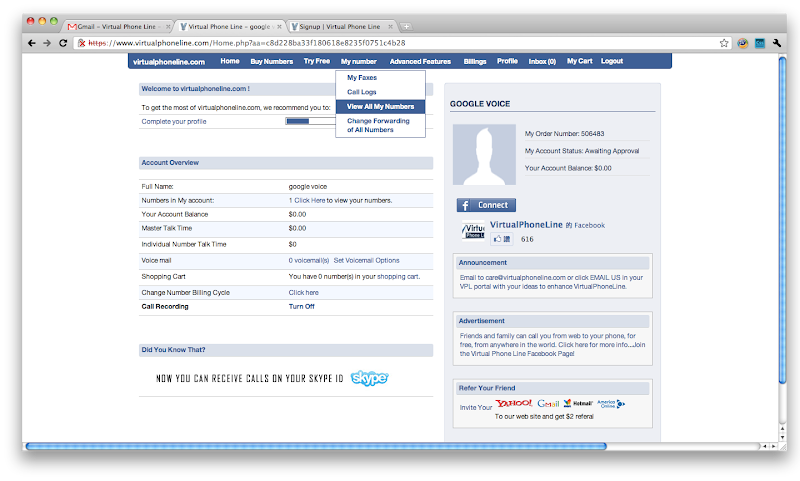800x481 pixels.
Task: Open the My number menu
Action: [359, 61]
